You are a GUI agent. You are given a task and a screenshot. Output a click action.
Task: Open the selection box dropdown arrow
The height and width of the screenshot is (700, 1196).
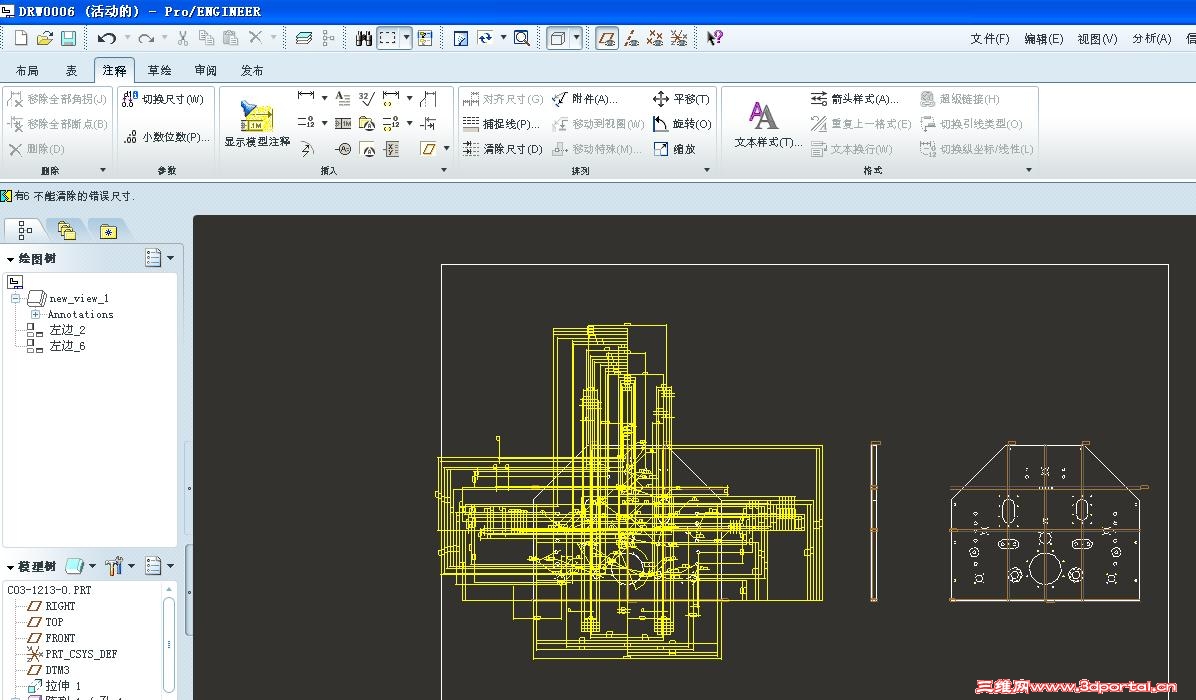point(407,37)
